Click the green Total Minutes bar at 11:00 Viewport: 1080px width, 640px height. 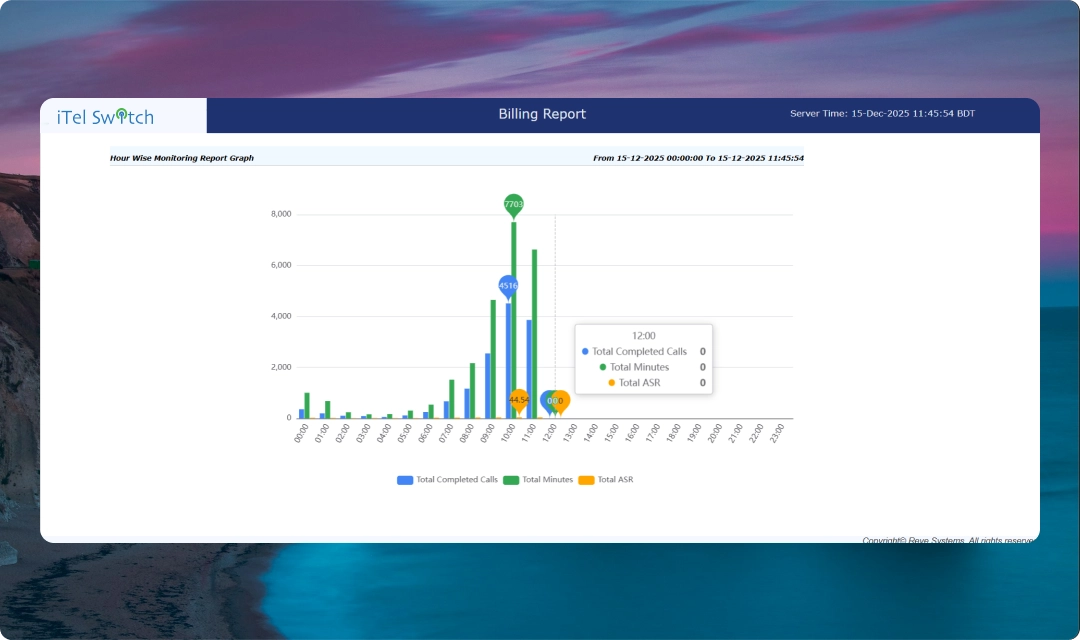[x=535, y=334]
